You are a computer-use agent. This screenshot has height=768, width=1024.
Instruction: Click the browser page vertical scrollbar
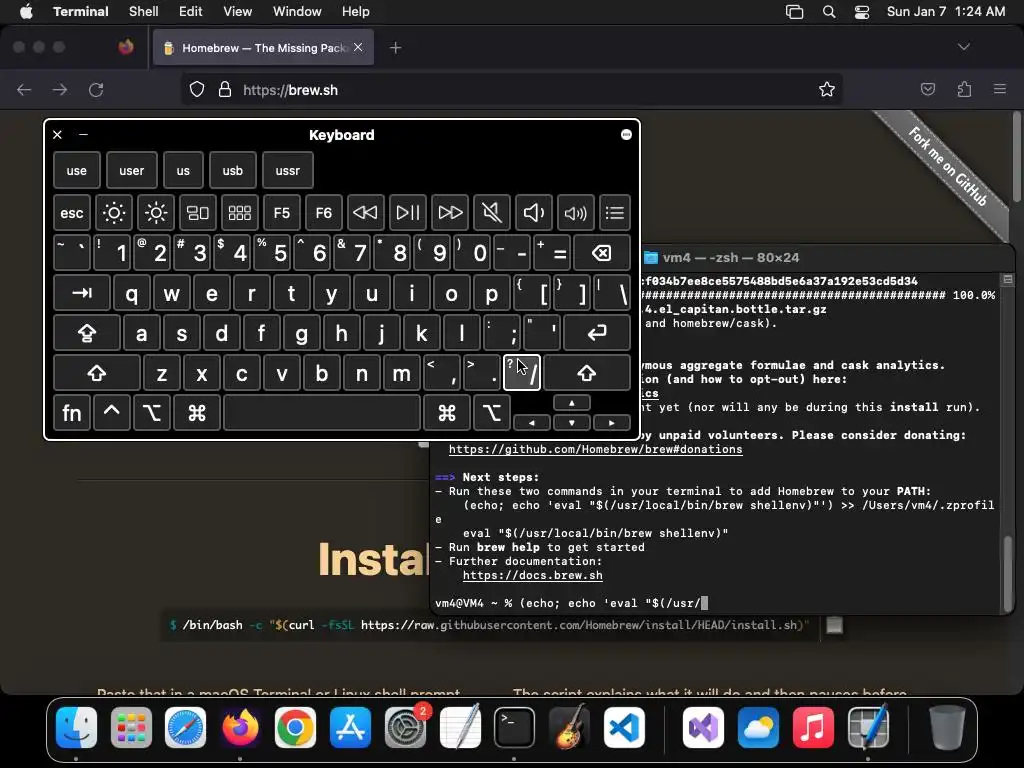pos(1016,157)
